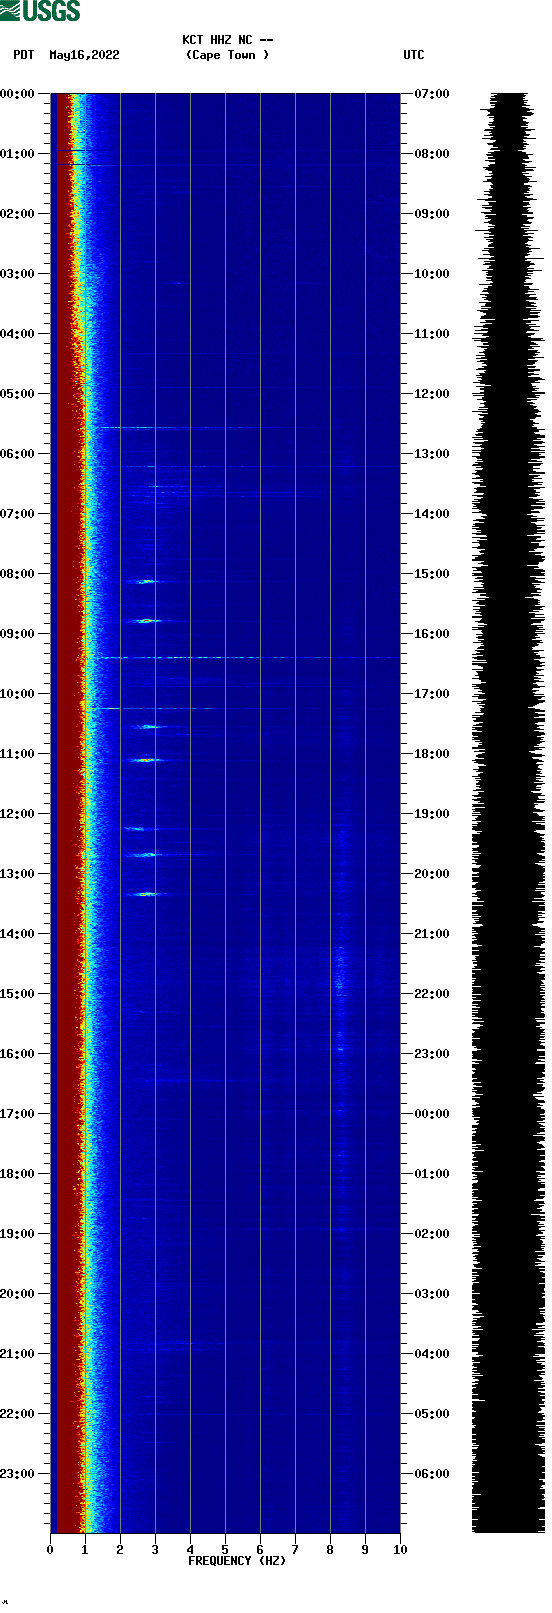The height and width of the screenshot is (1613, 552).
Task: Click the 3 Hz frequency tick label
Action: 155,1550
